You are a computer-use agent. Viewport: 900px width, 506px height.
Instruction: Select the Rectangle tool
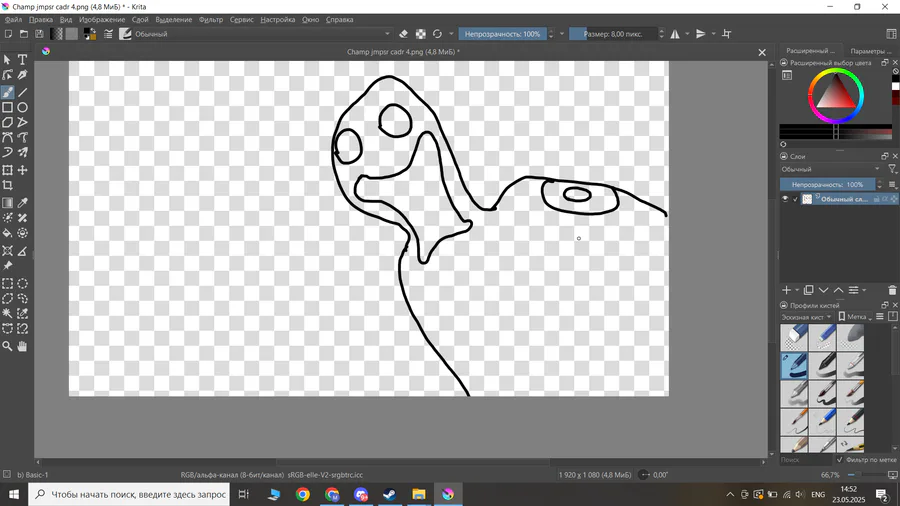click(7, 107)
